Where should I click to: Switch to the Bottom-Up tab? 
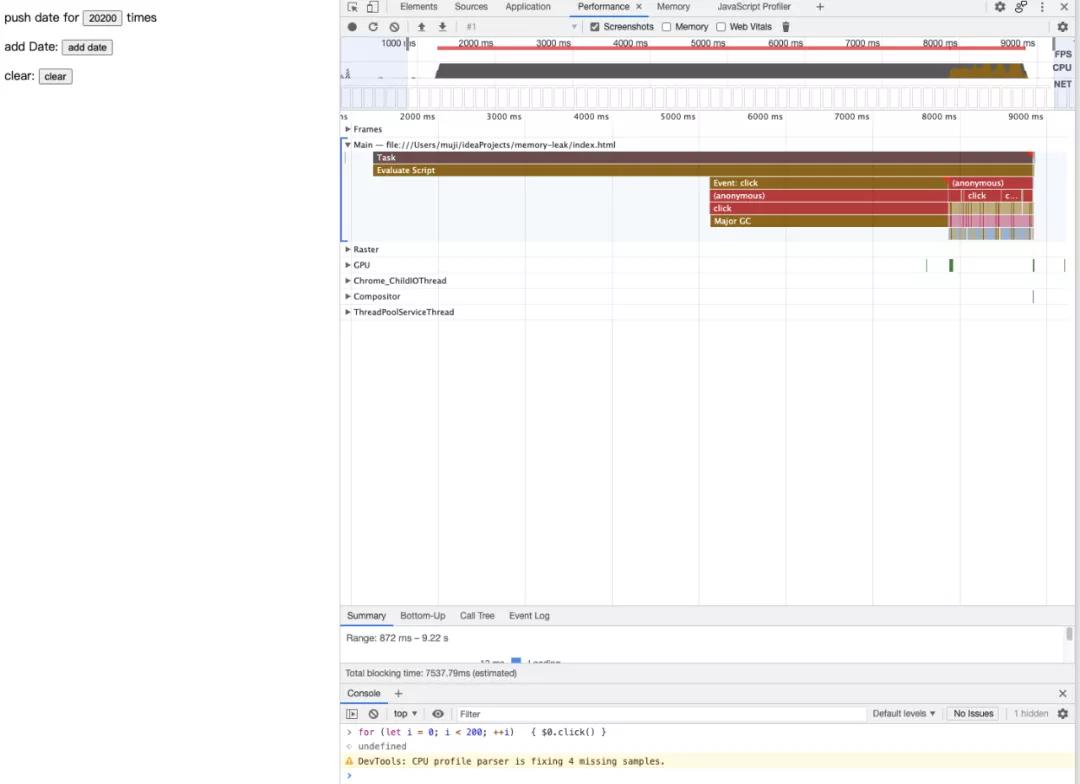(x=423, y=616)
